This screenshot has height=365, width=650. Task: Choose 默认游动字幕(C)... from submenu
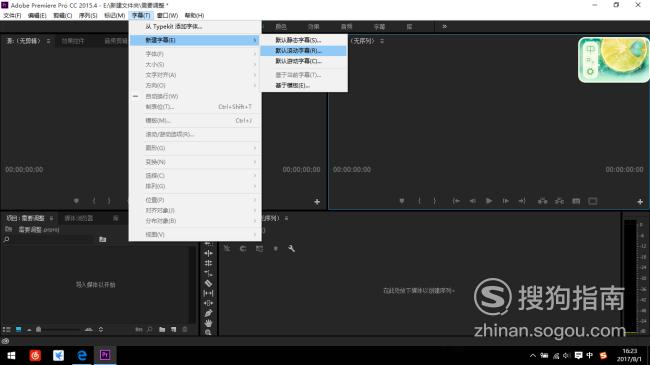click(x=304, y=61)
